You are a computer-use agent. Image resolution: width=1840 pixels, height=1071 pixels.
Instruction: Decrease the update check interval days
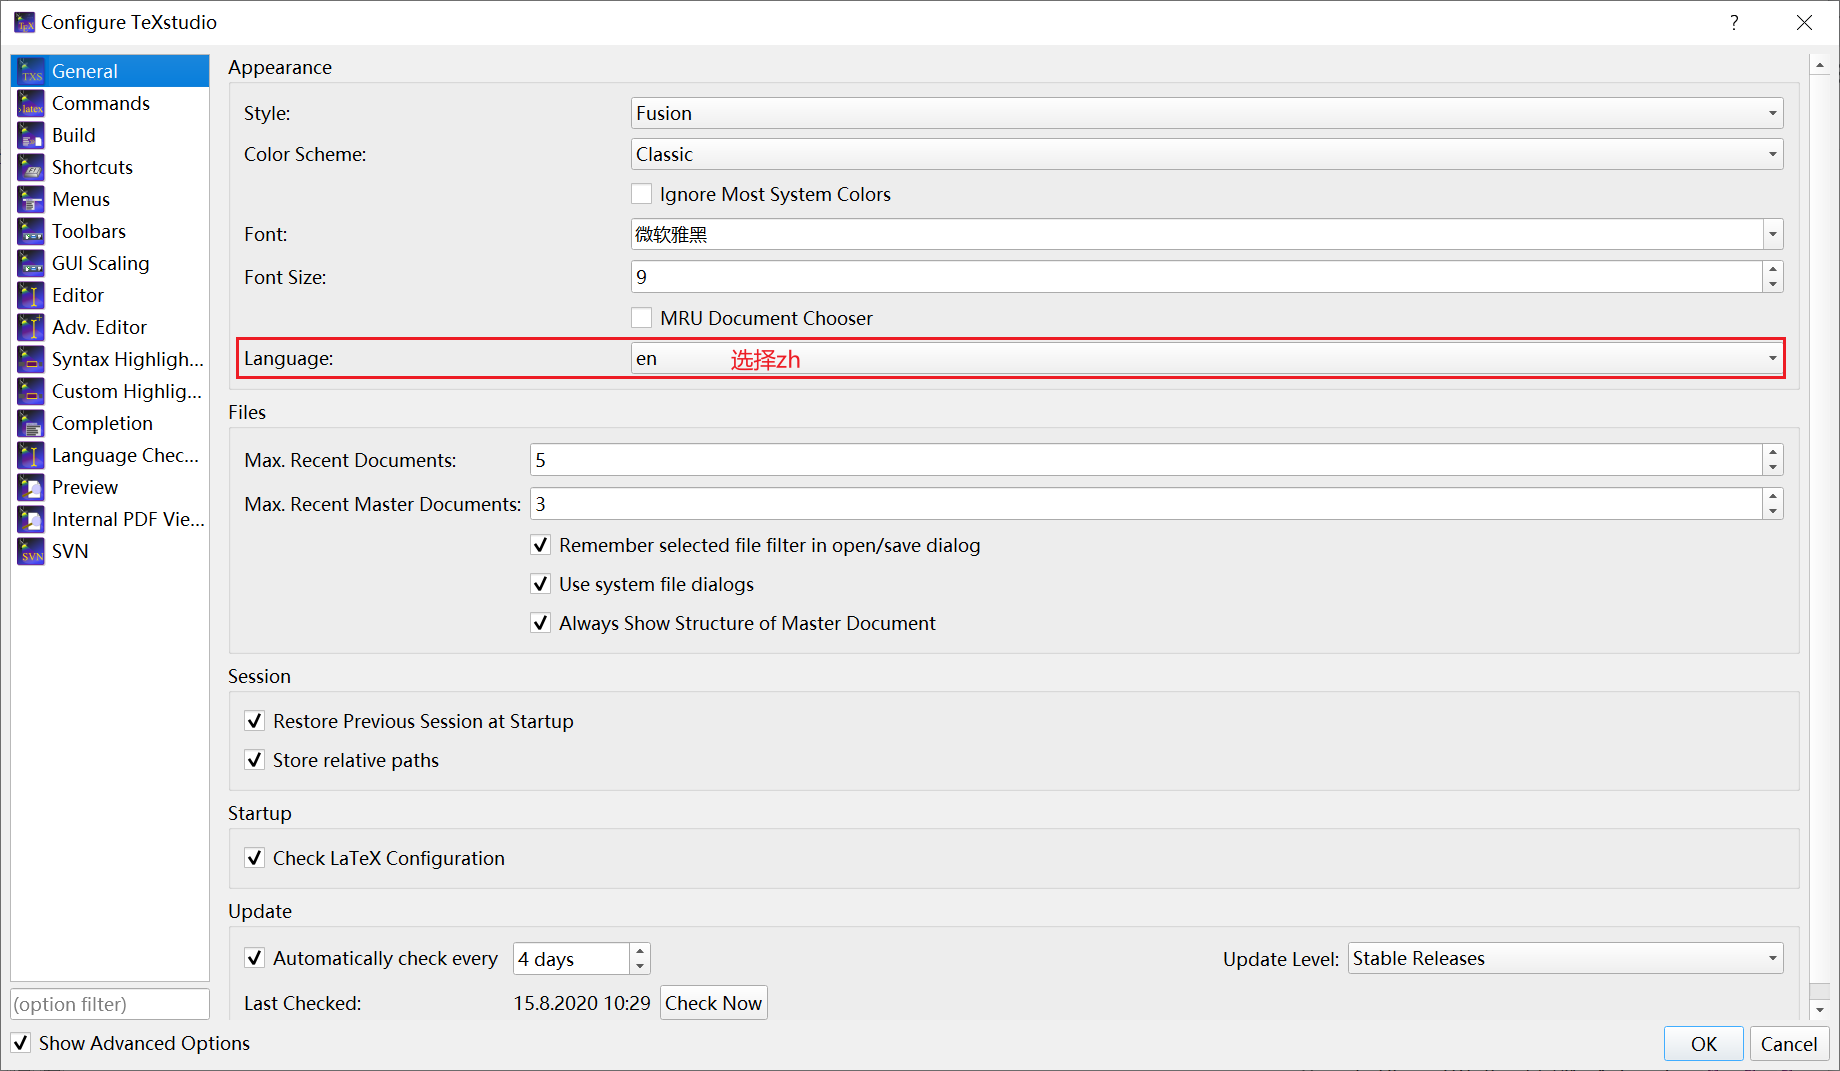tap(640, 966)
